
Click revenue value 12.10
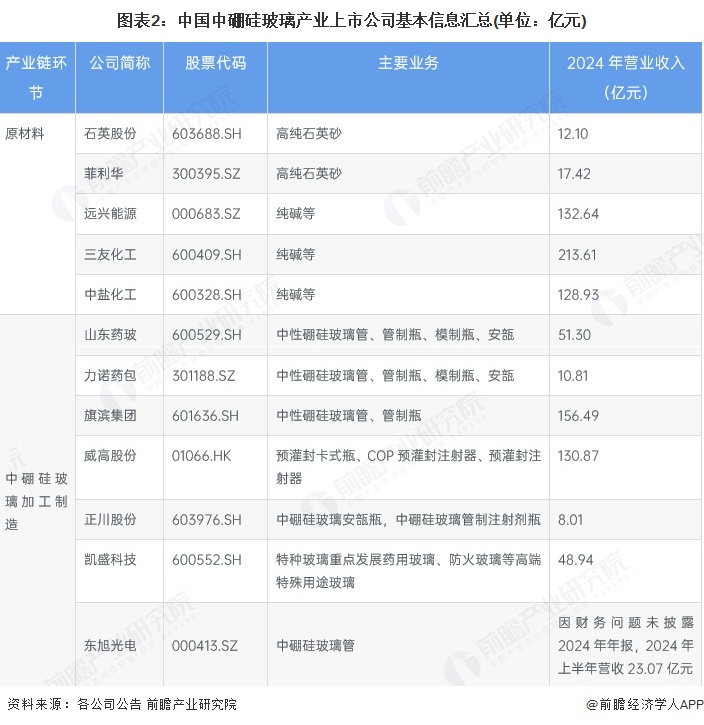(x=573, y=134)
